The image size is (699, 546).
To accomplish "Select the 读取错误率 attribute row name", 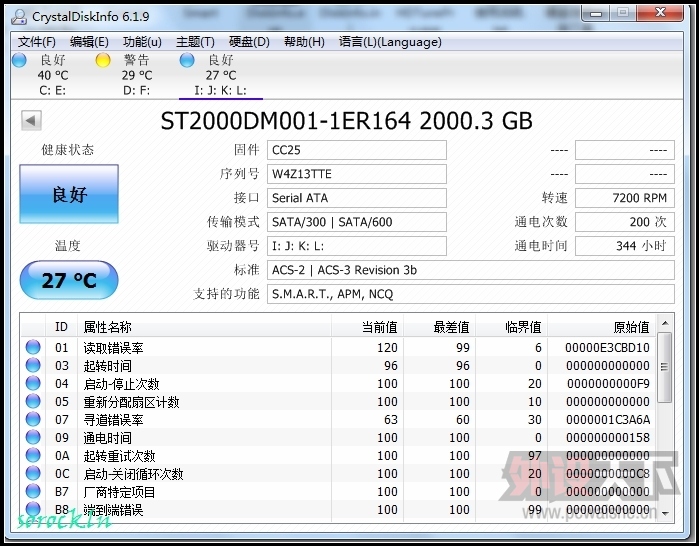I will tap(113, 348).
